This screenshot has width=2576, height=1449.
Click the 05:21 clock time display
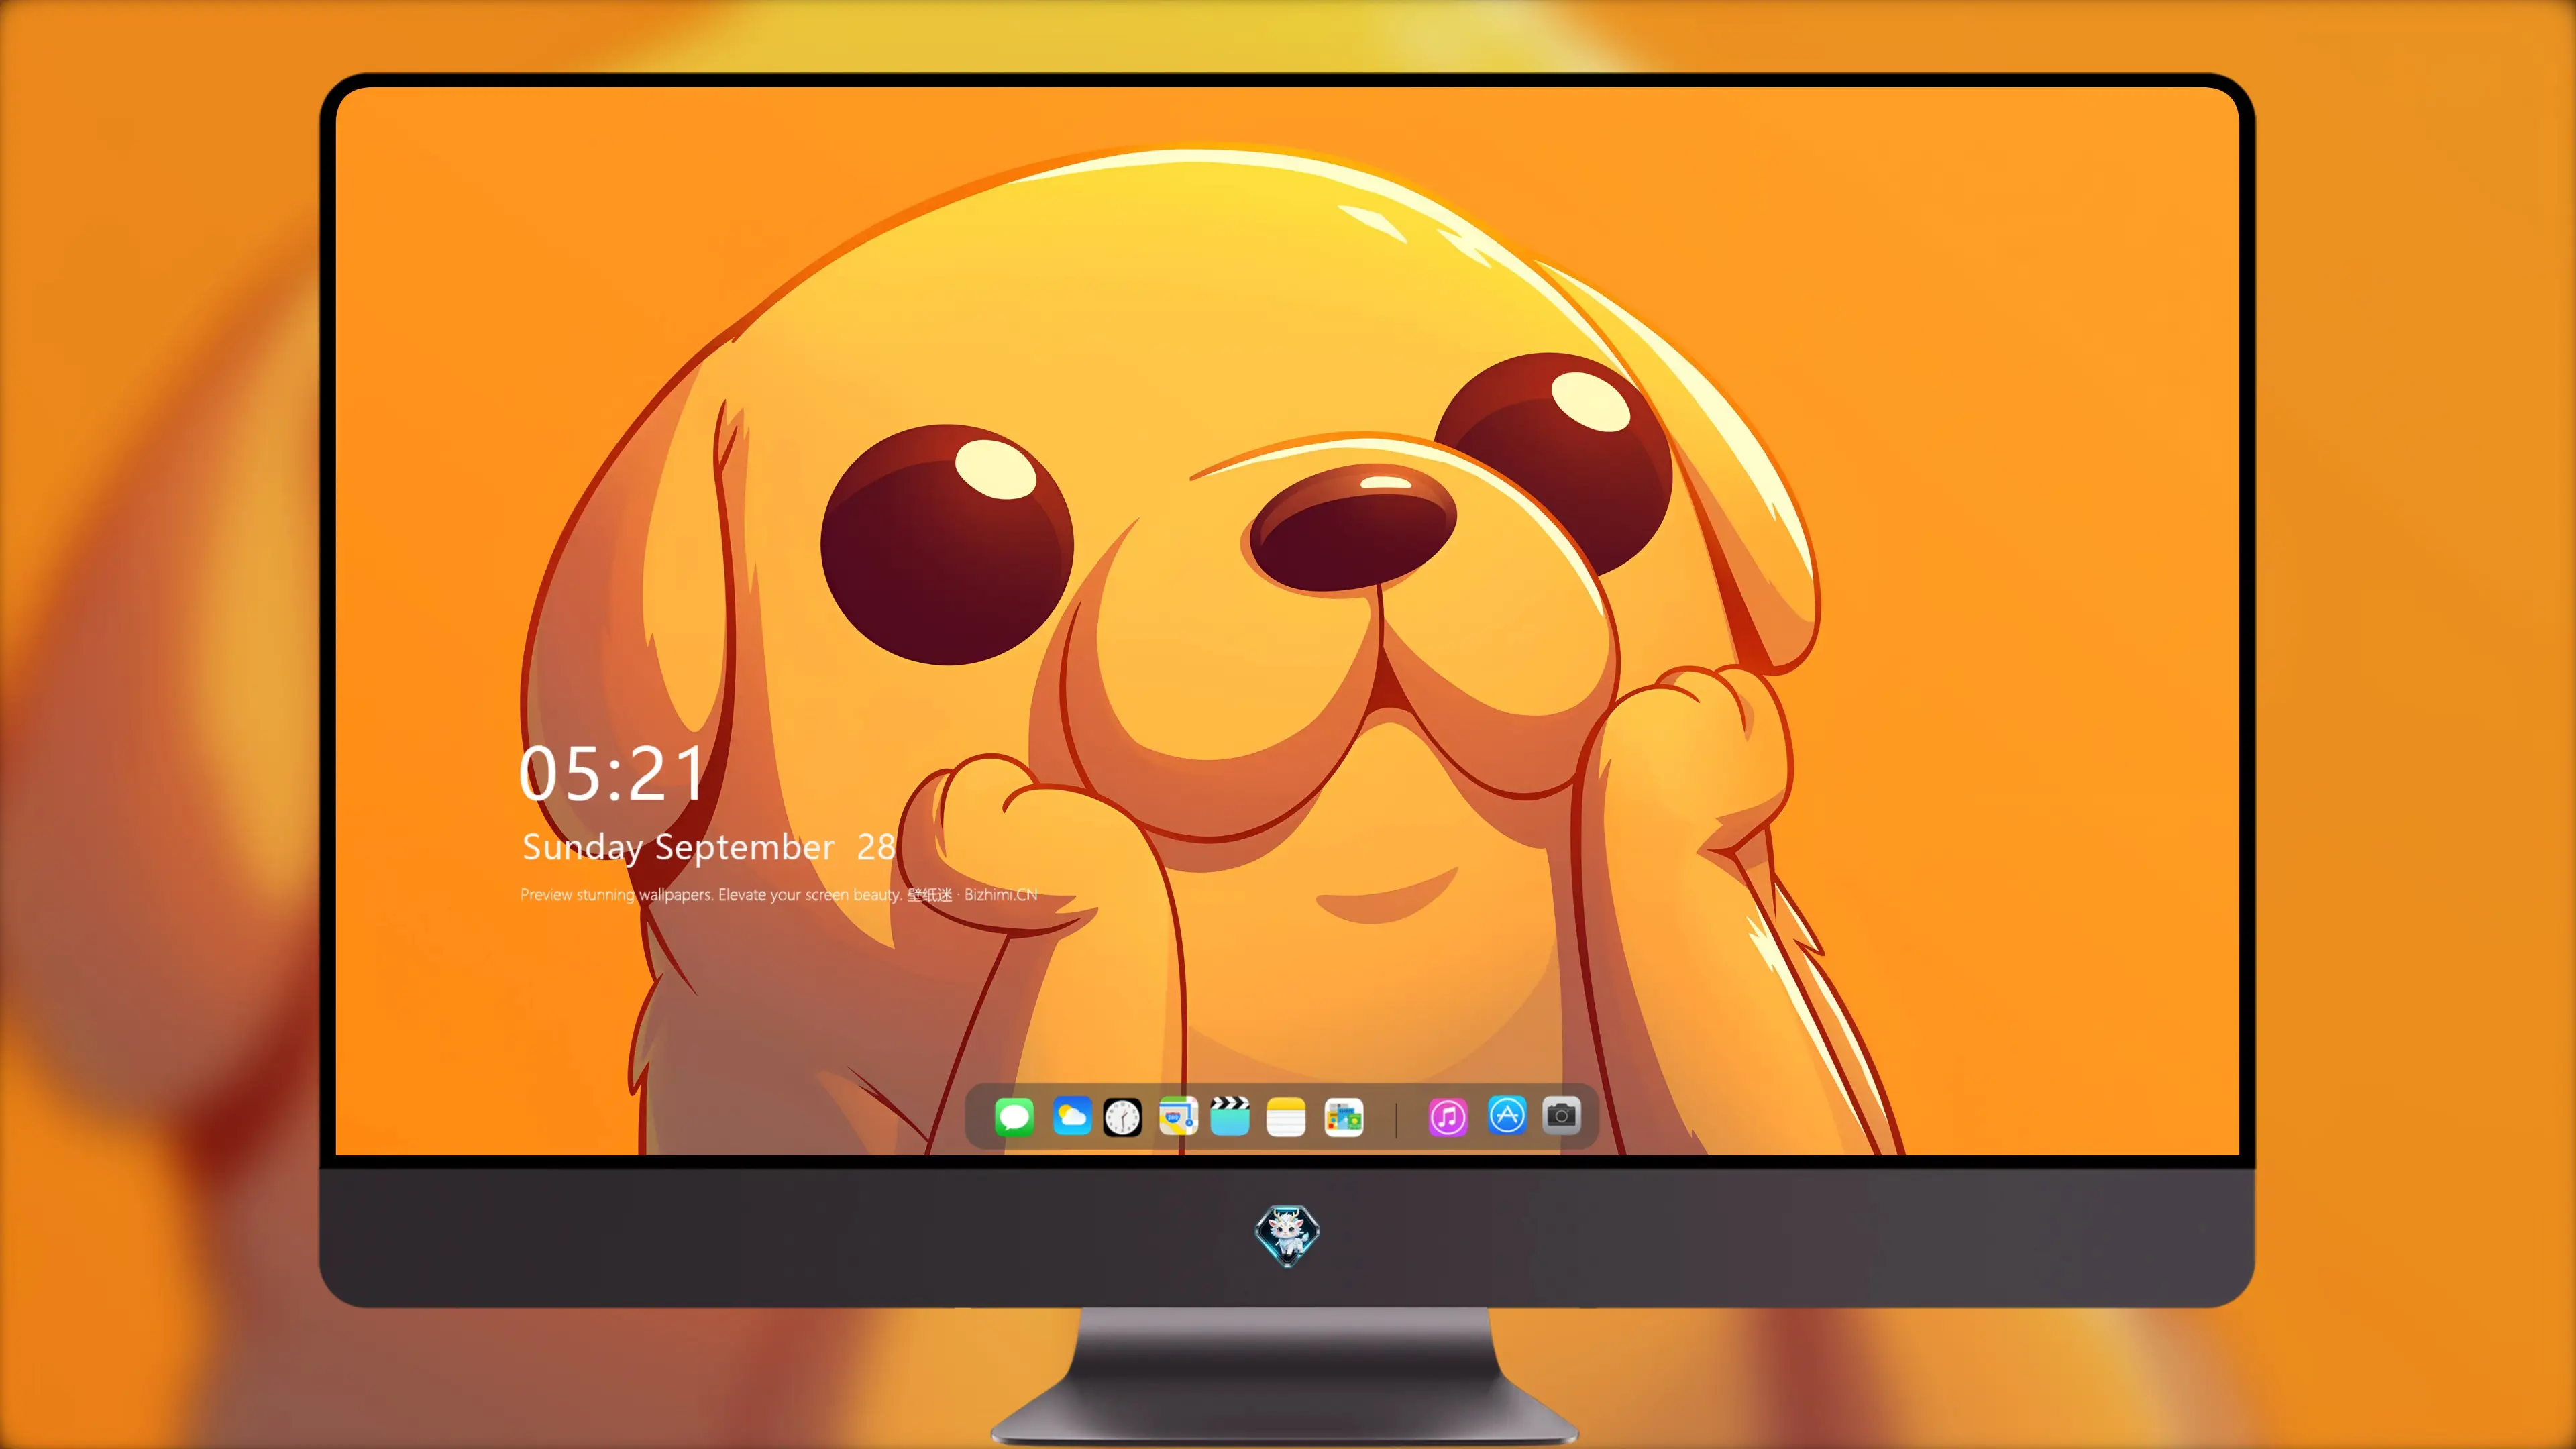pyautogui.click(x=612, y=774)
